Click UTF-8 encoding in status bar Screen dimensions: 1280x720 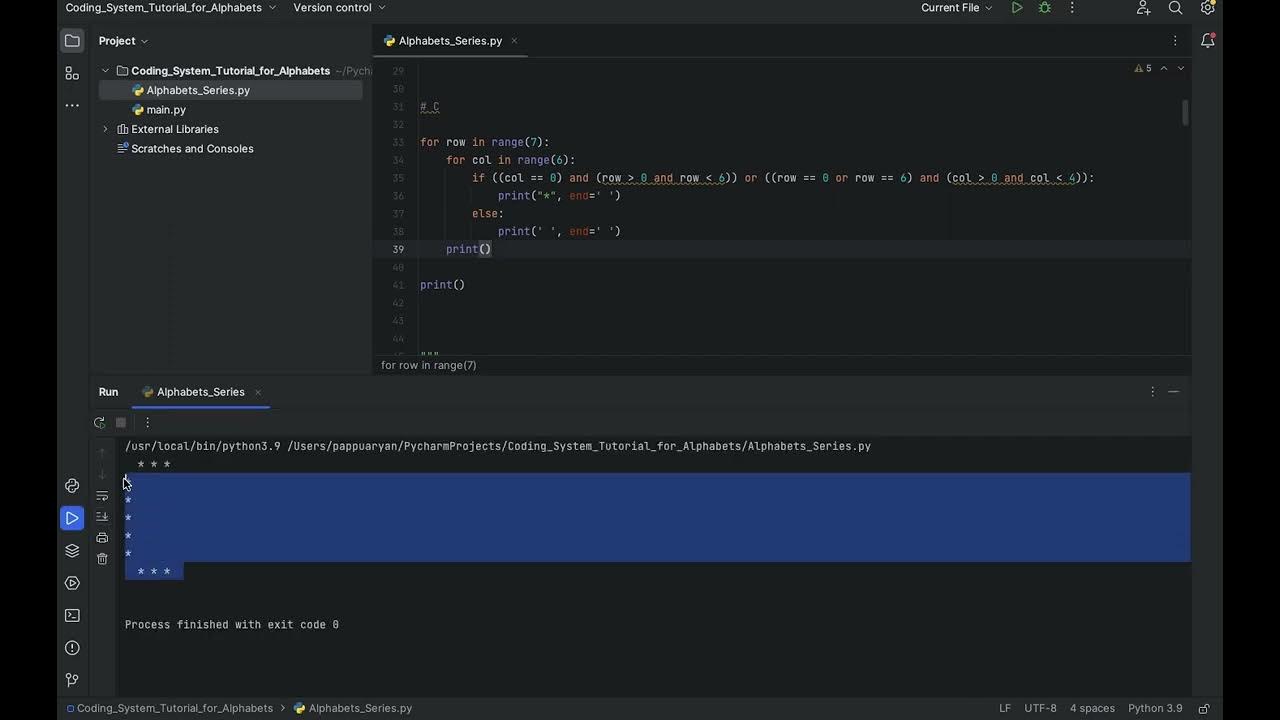click(x=1040, y=708)
